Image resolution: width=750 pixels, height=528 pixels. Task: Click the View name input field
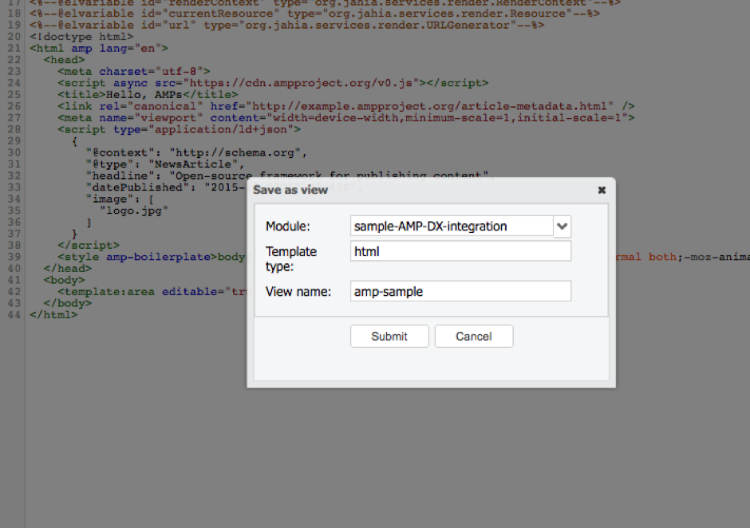(x=460, y=291)
